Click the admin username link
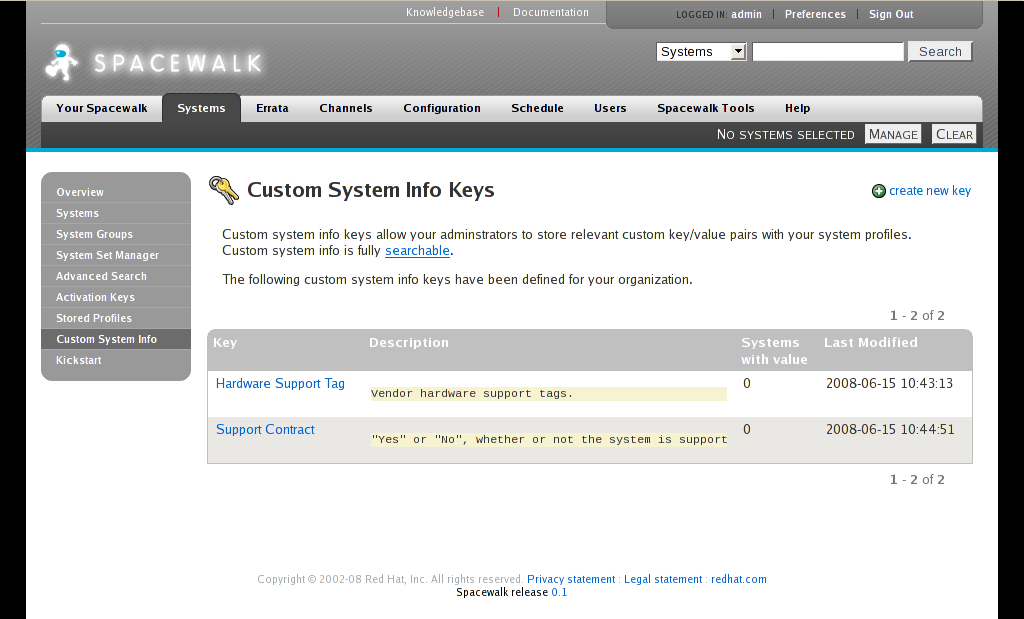 point(746,14)
